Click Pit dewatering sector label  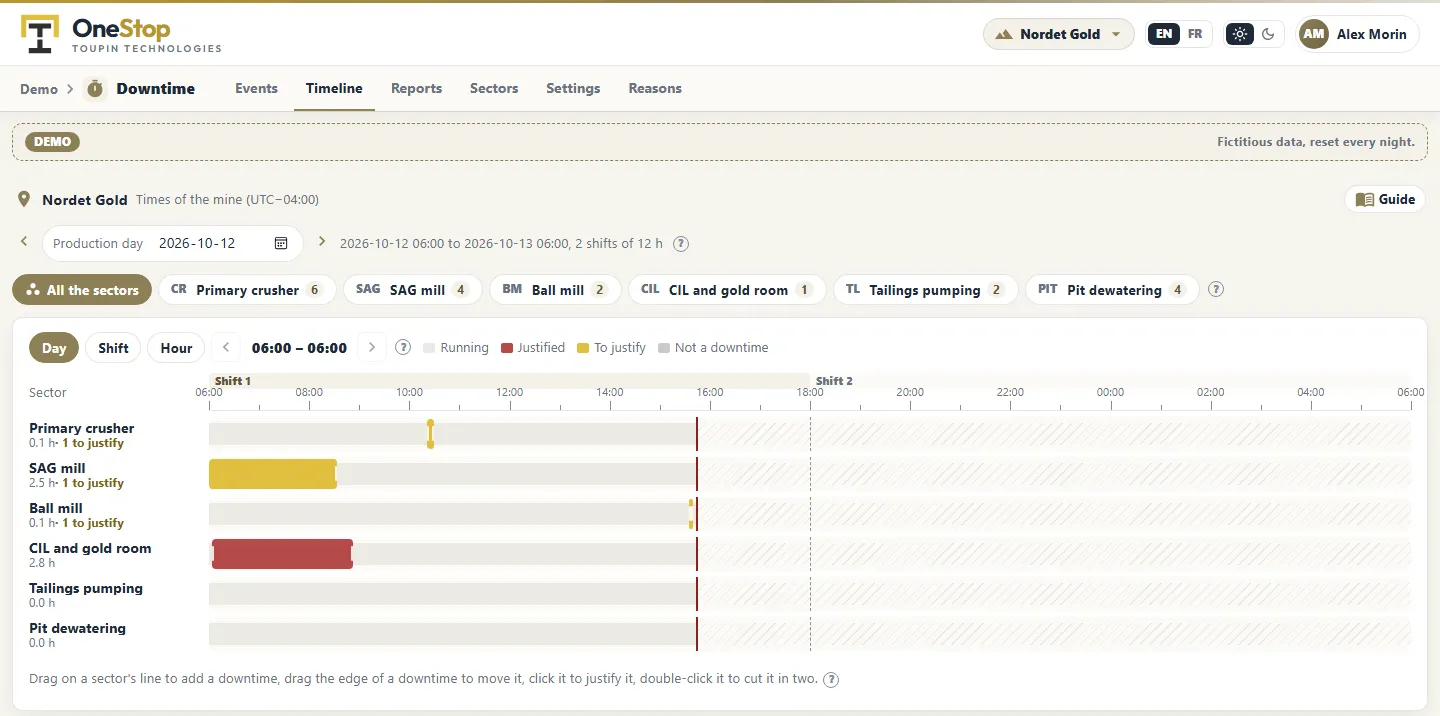tap(77, 628)
